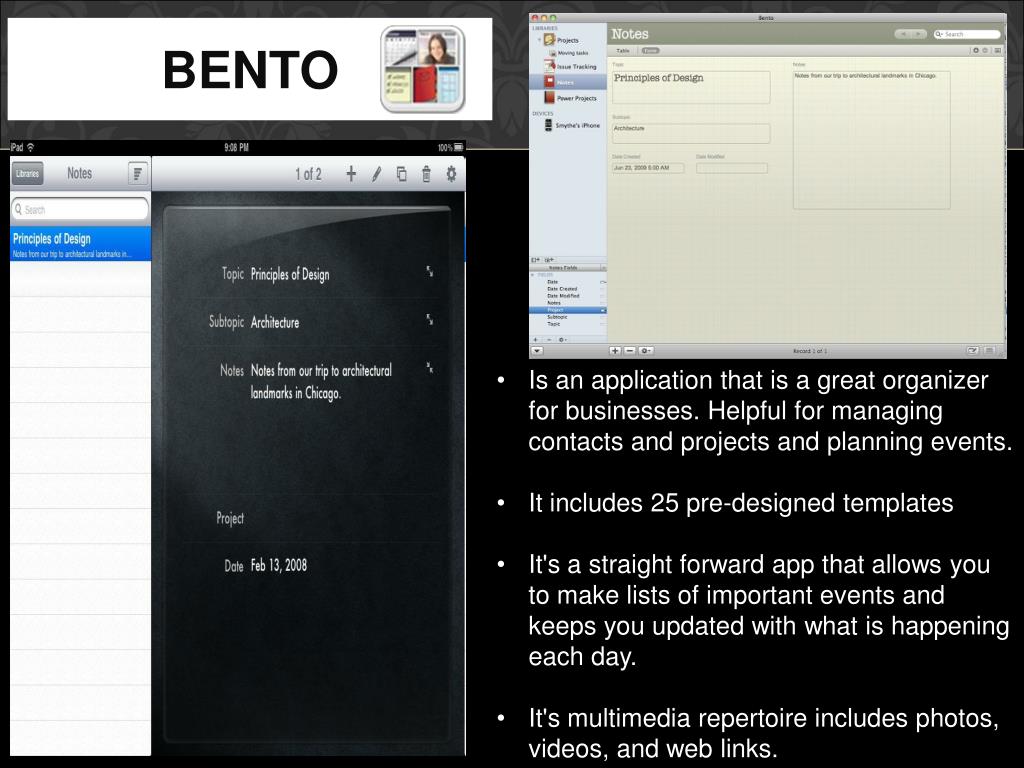Viewport: 1024px width, 768px height.
Task: Select the Principles of Design note in iPad list
Action: 80,244
